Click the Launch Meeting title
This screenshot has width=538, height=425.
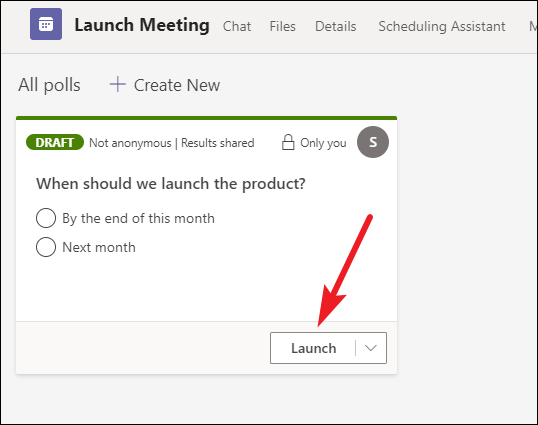click(142, 25)
